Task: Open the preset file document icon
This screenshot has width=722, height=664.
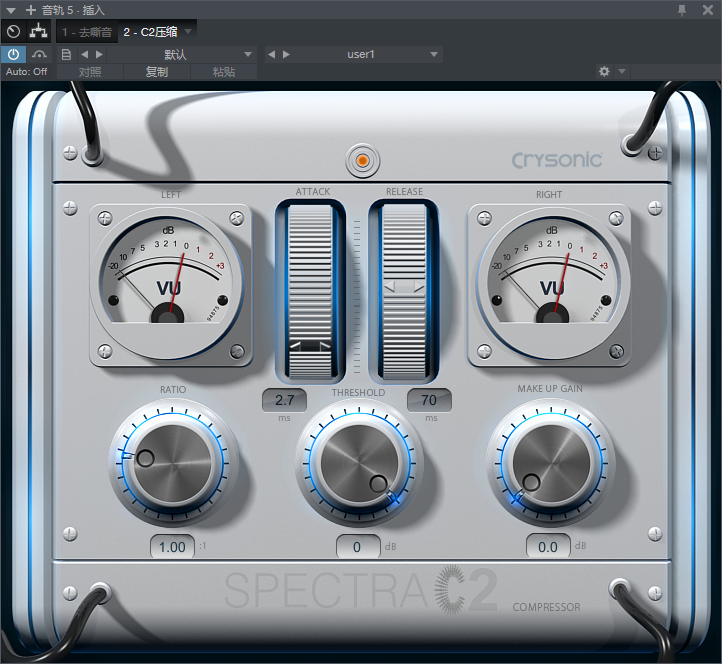Action: click(66, 54)
